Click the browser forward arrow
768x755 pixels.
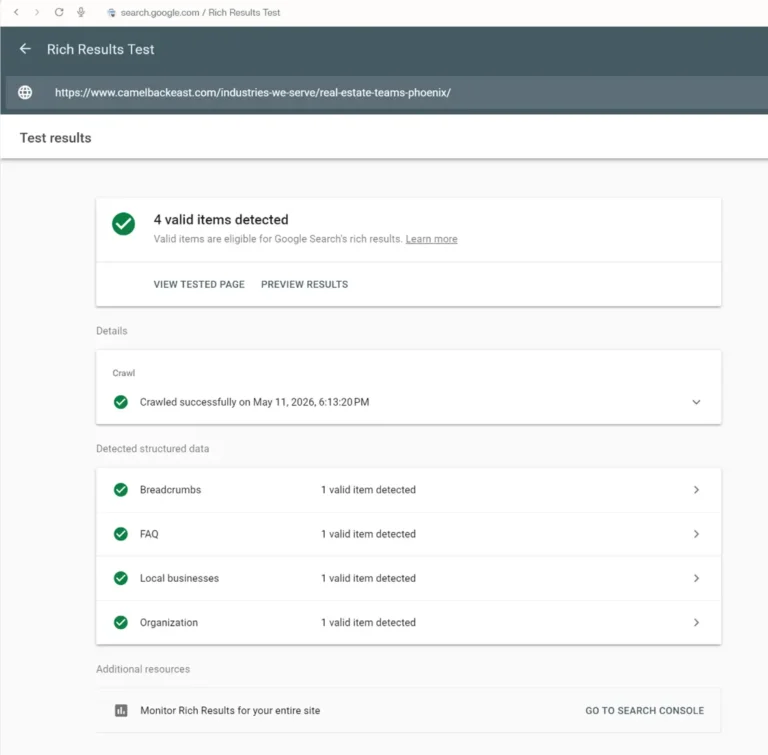(37, 12)
